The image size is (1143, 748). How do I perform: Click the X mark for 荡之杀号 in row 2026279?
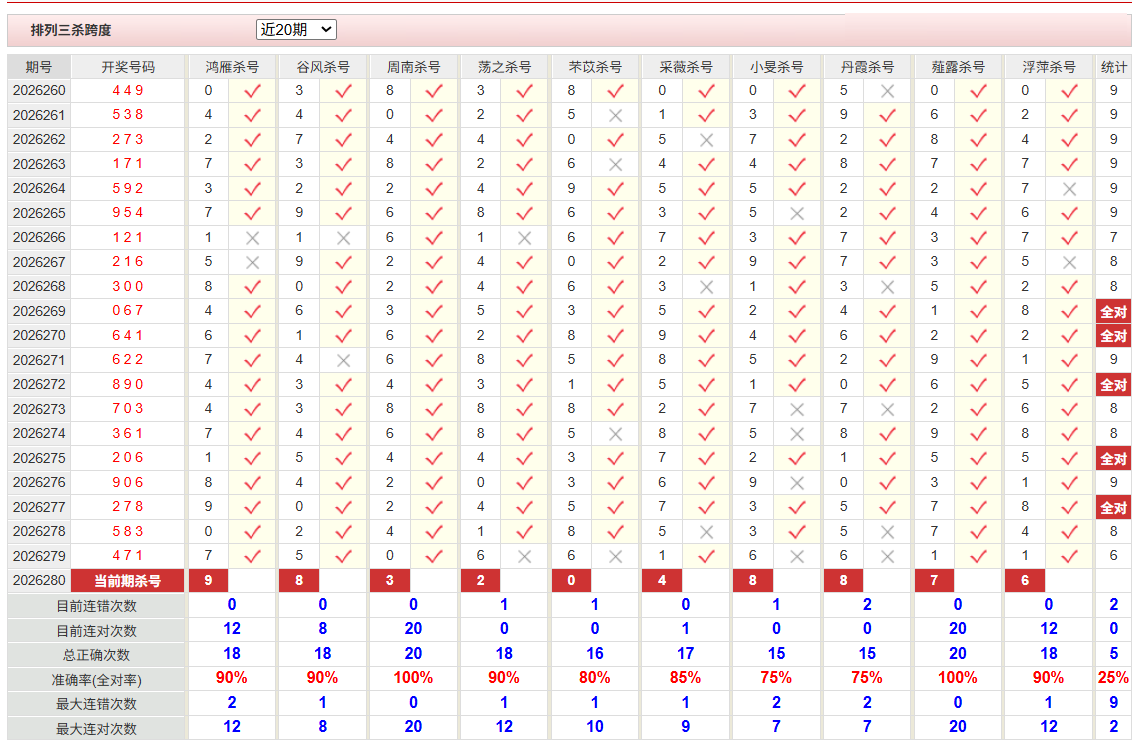tap(524, 556)
